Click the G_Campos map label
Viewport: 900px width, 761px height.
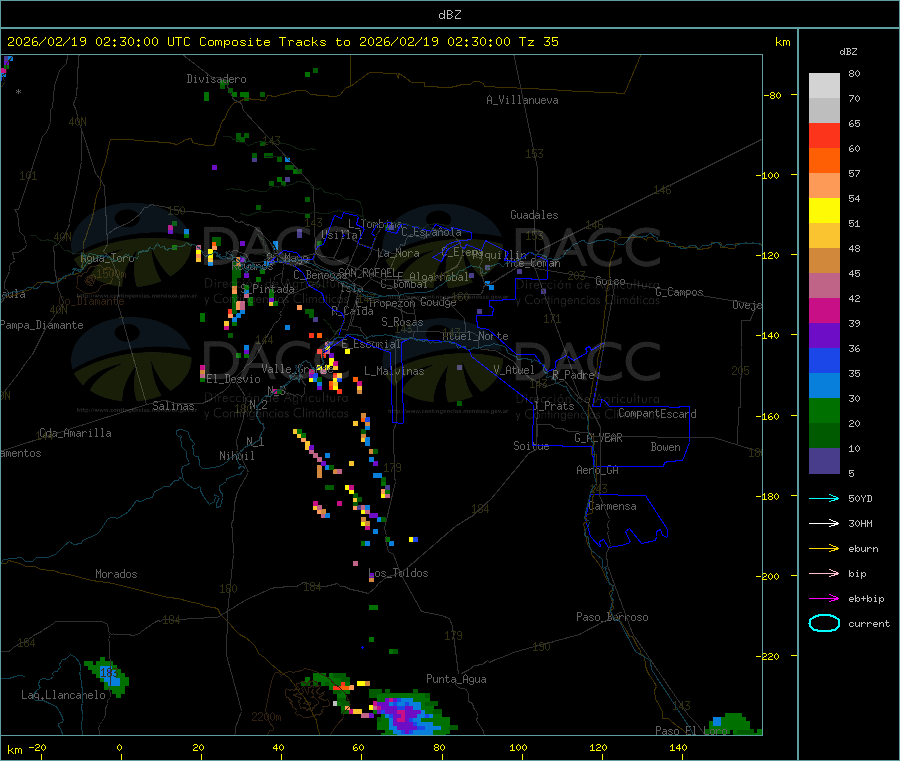coord(680,292)
